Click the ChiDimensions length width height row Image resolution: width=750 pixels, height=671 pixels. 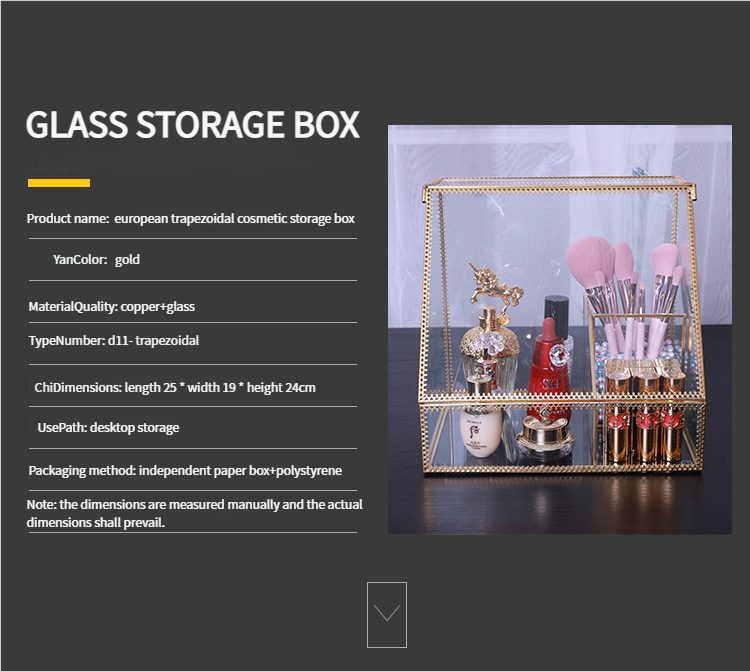pyautogui.click(x=175, y=387)
